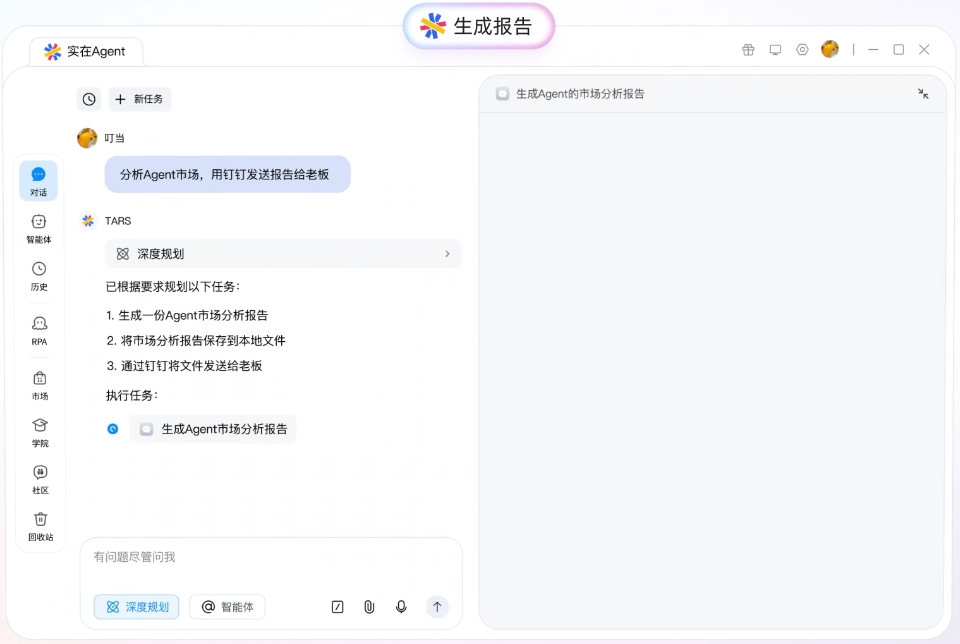Click the 生成Agent市场分析报告 task chip
960x644 pixels.
(213, 429)
